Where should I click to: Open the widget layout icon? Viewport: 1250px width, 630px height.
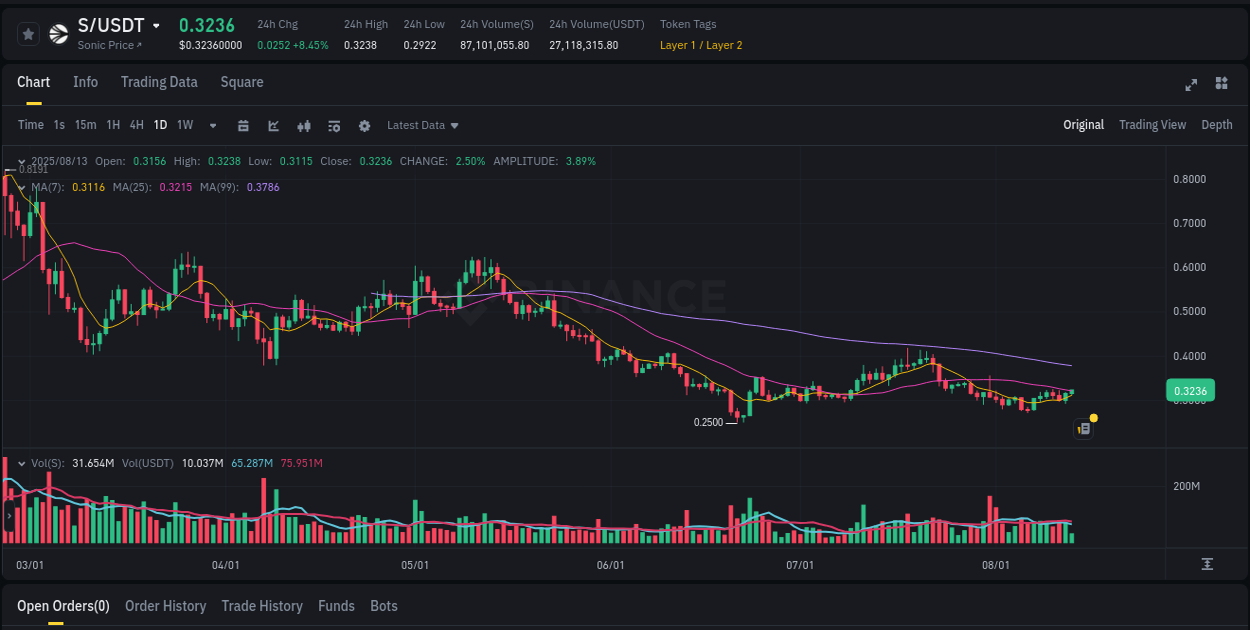(x=1221, y=85)
